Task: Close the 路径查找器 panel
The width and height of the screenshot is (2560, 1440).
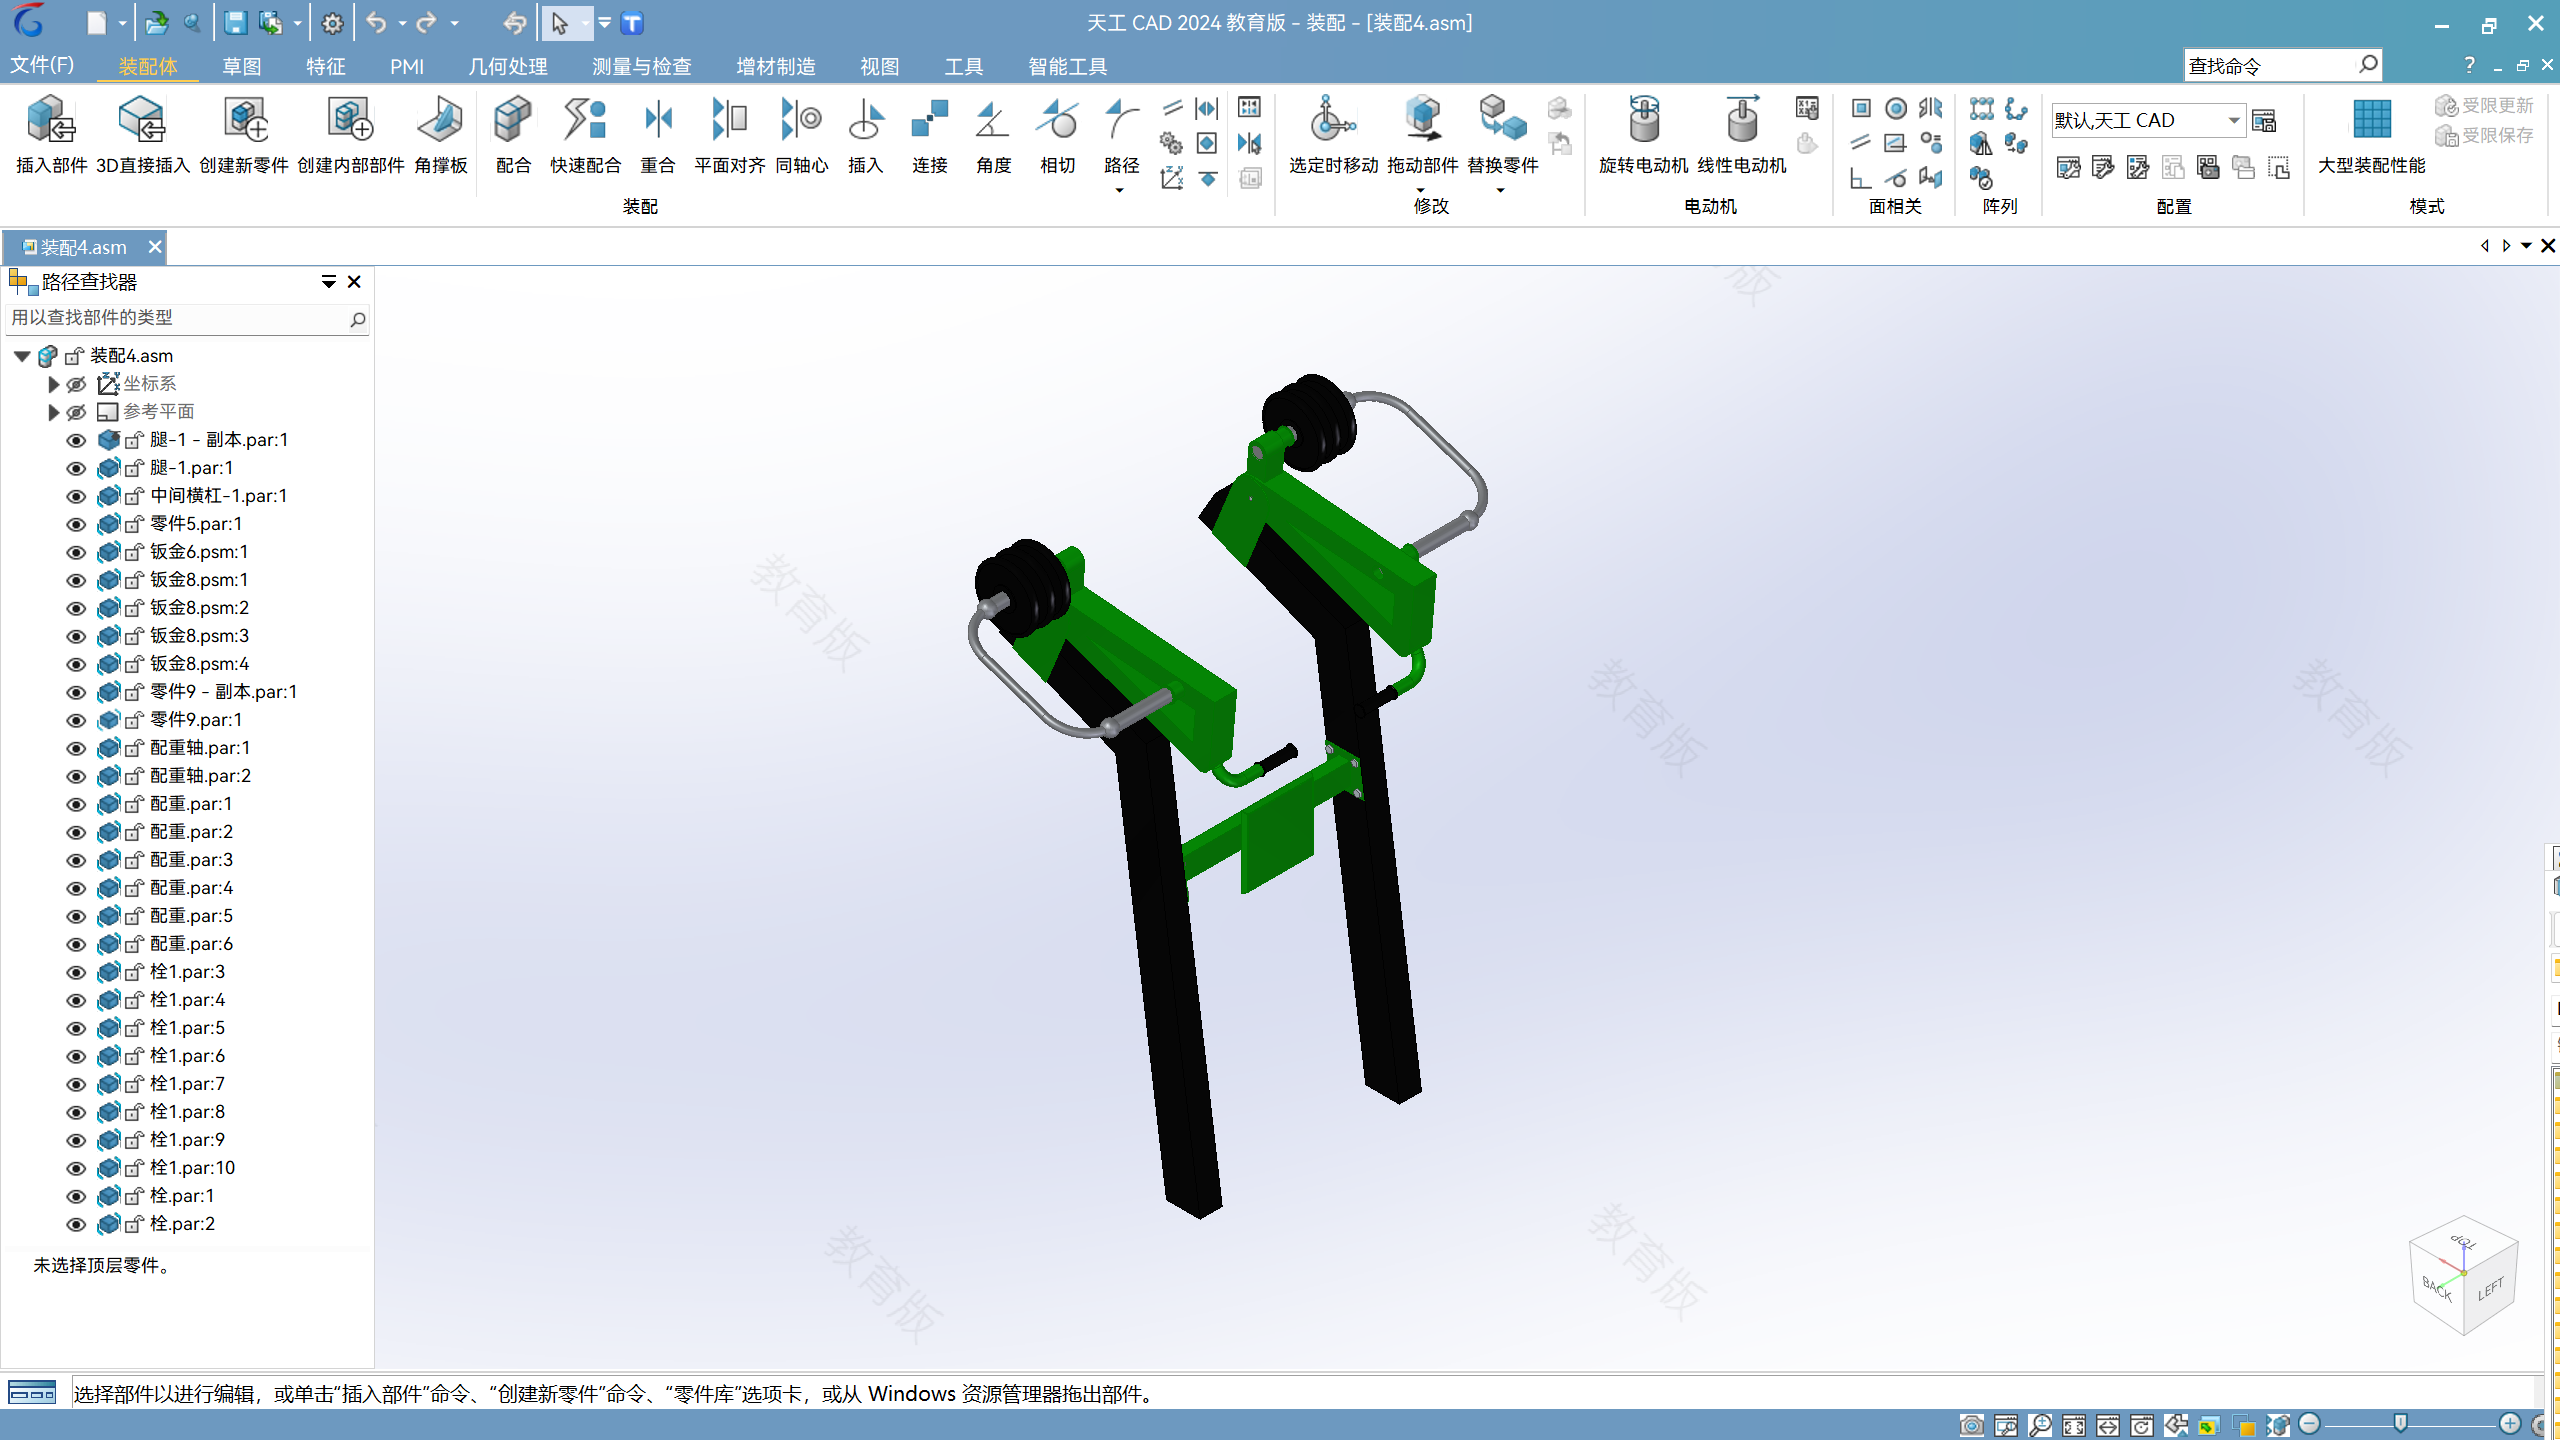Action: tap(354, 282)
